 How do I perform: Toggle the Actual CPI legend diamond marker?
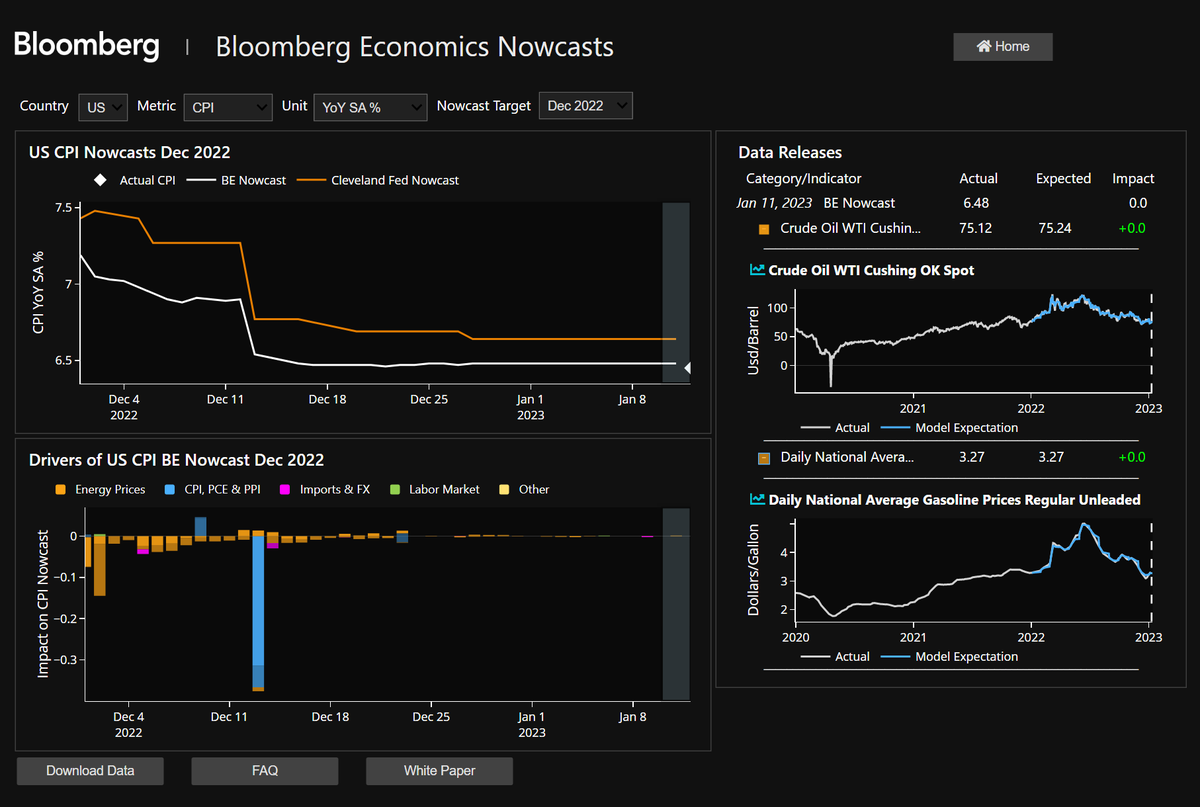tap(99, 181)
